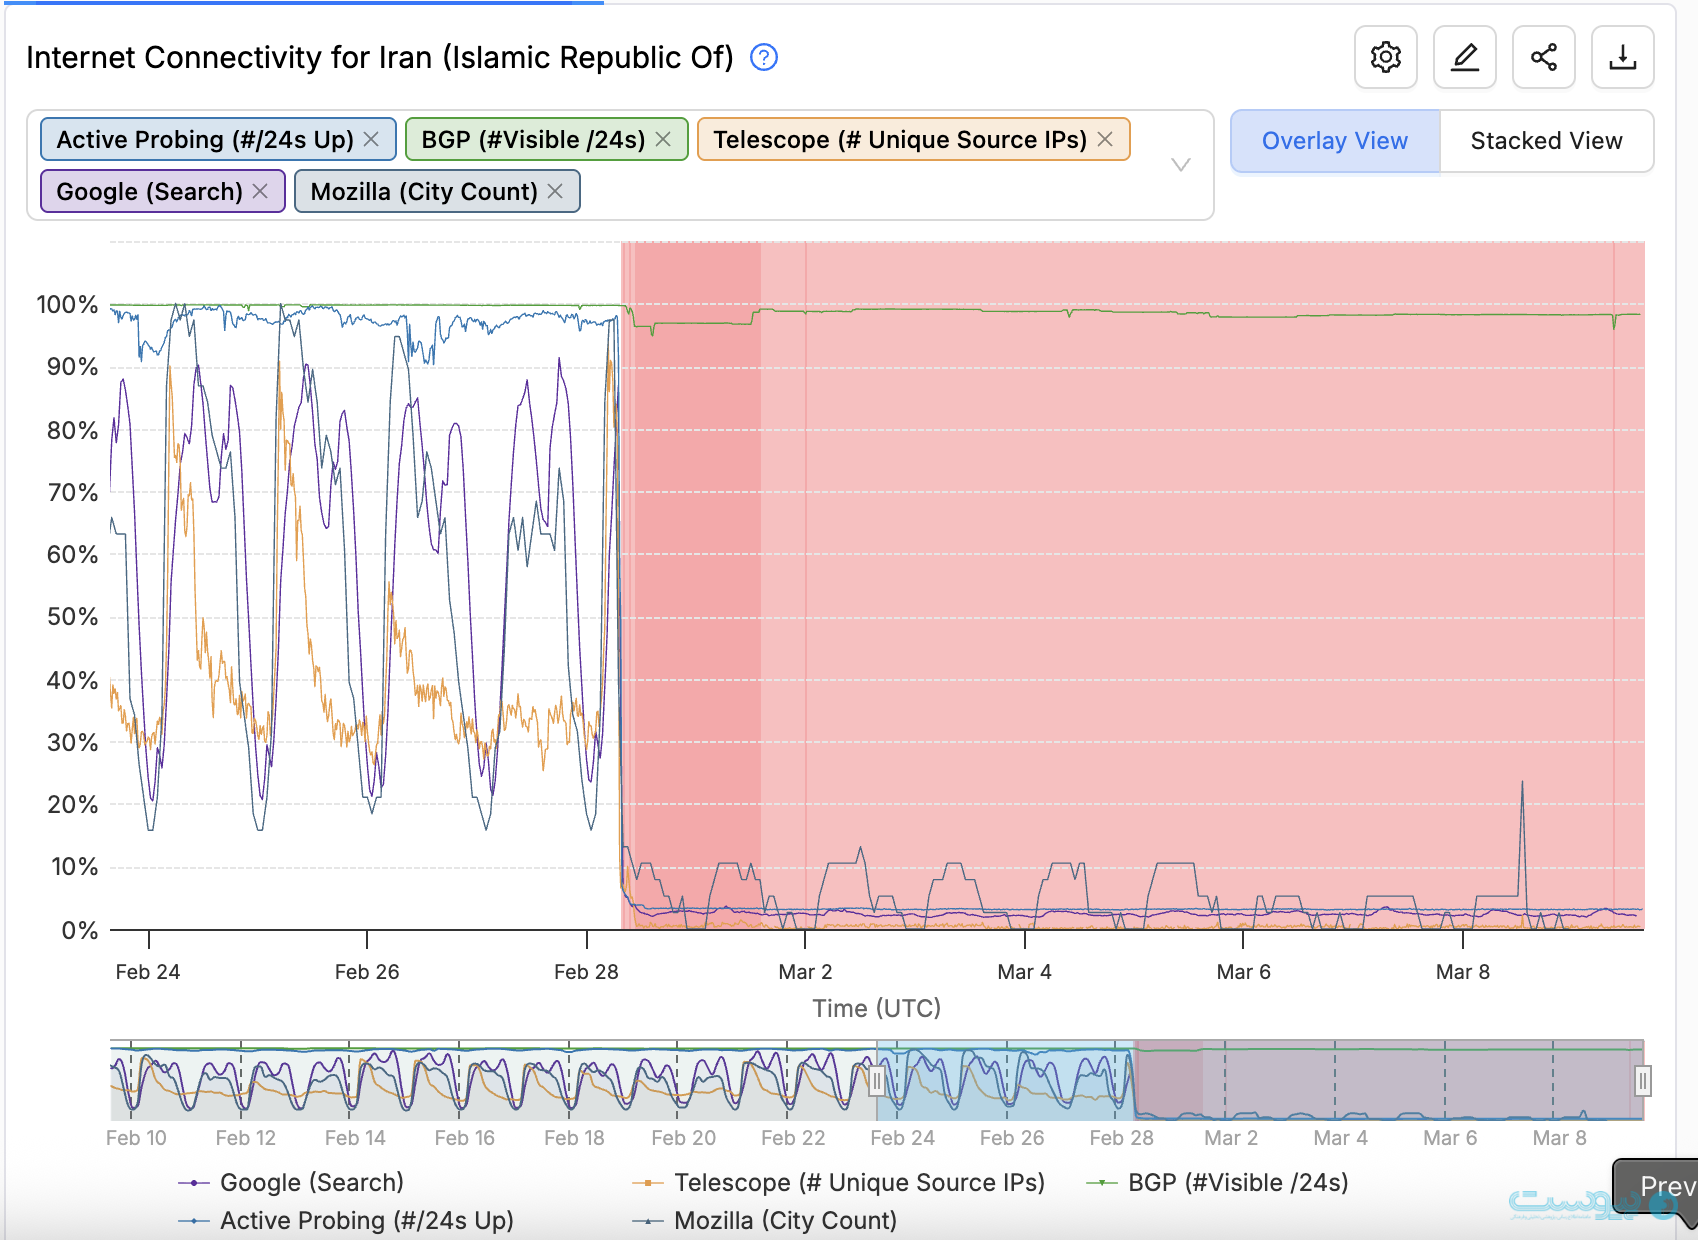Click the share chart icon

[1543, 57]
